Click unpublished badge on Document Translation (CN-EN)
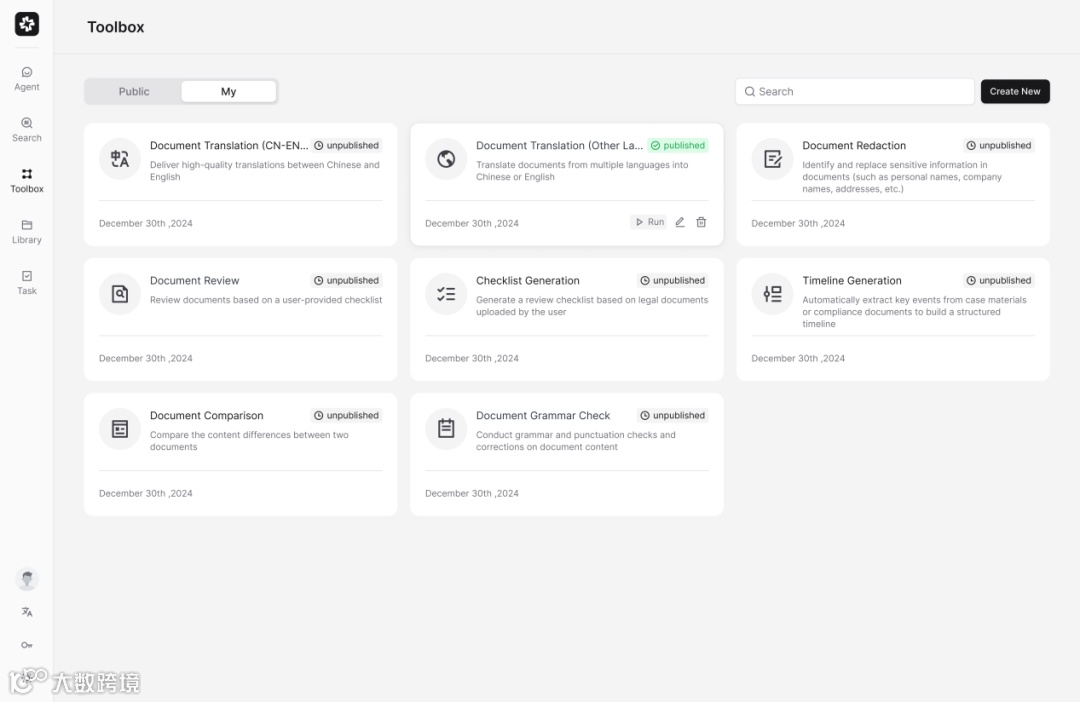The height and width of the screenshot is (702, 1080). coord(346,145)
